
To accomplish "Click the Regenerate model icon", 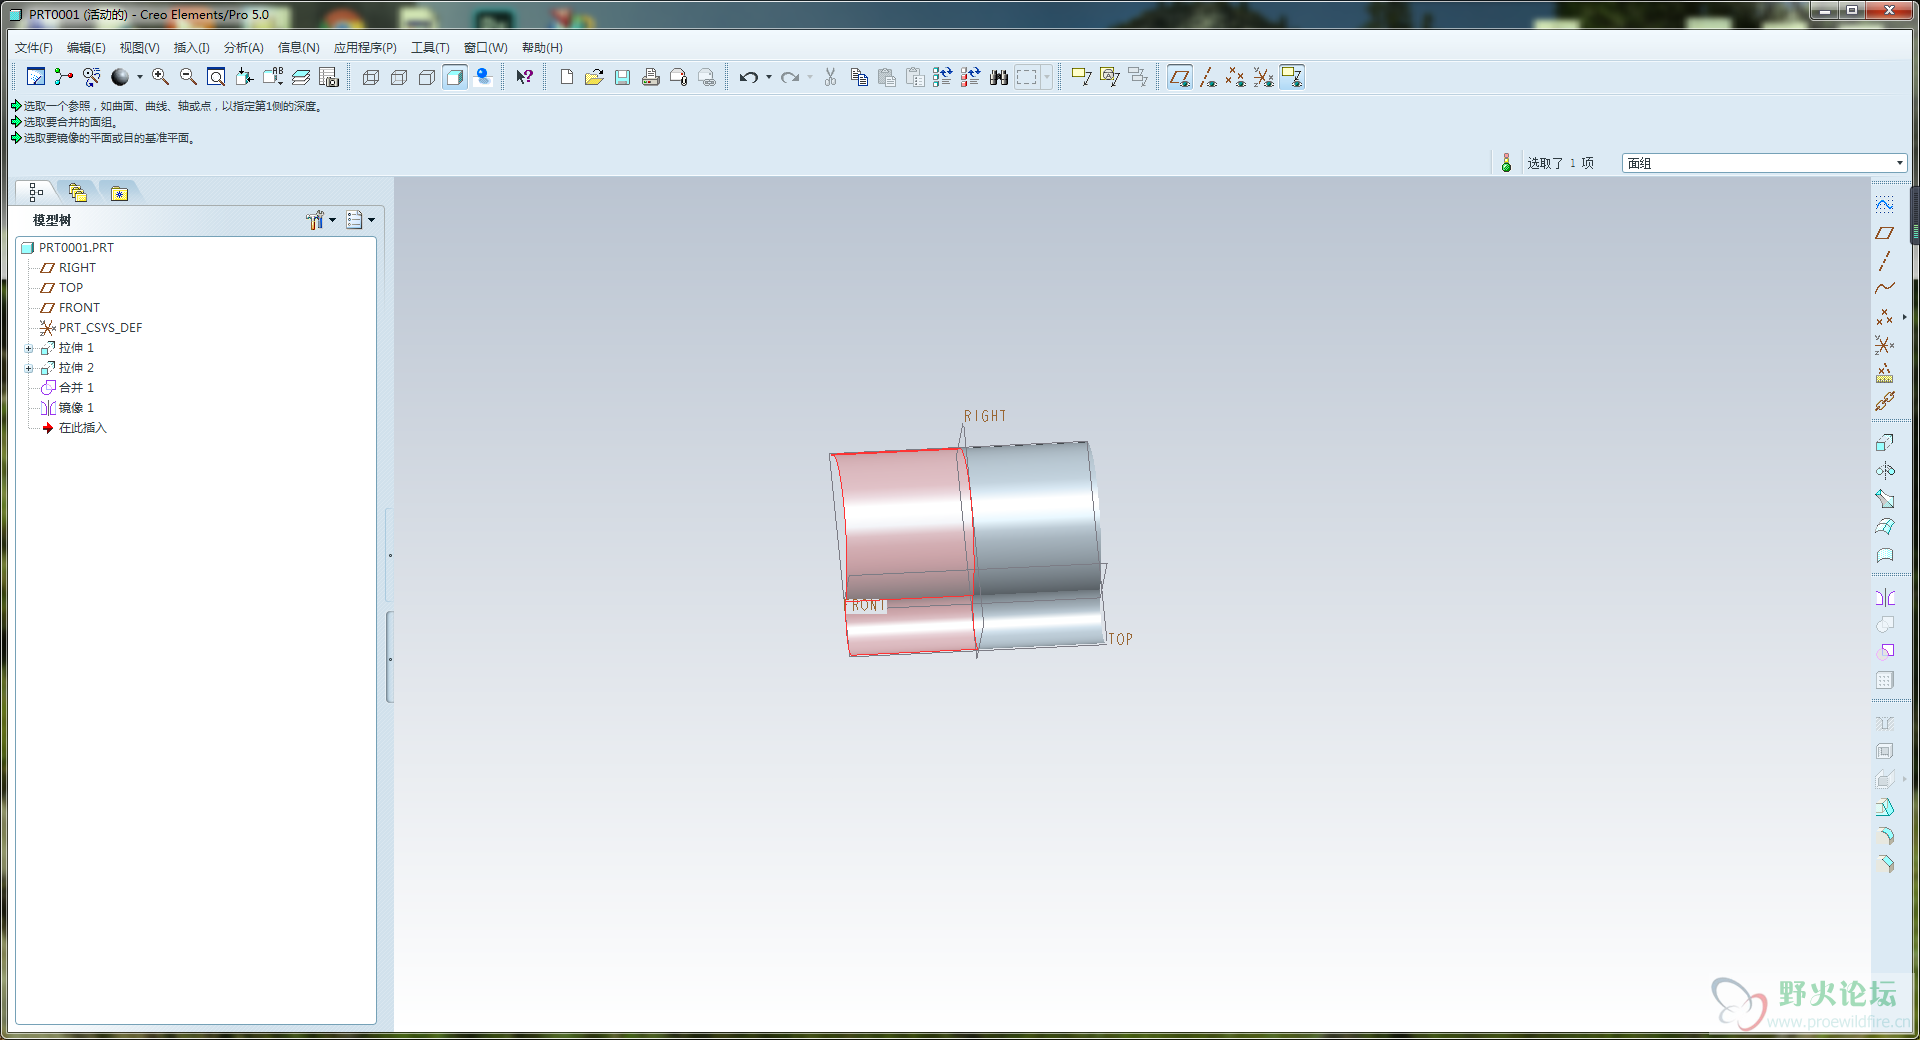I will (942, 77).
